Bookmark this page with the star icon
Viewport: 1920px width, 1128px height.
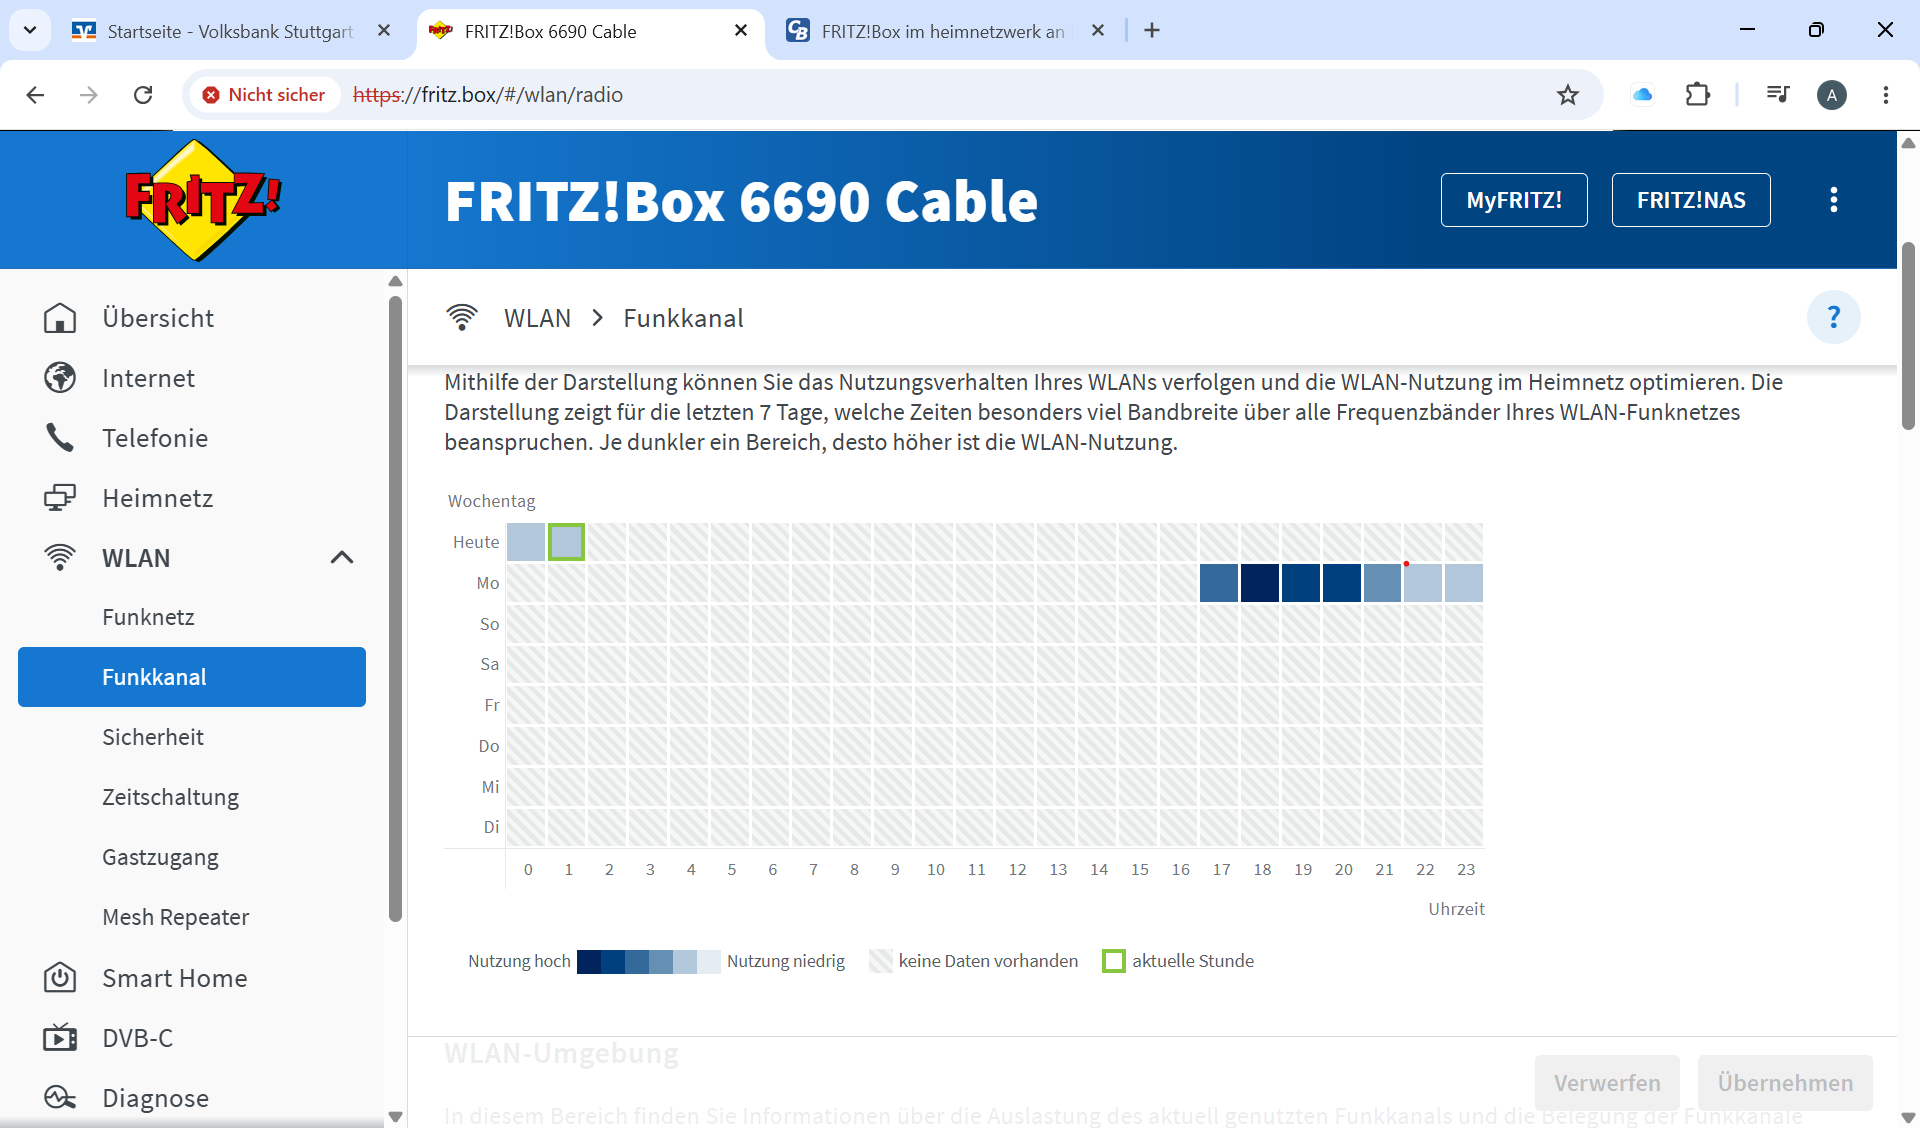point(1568,95)
